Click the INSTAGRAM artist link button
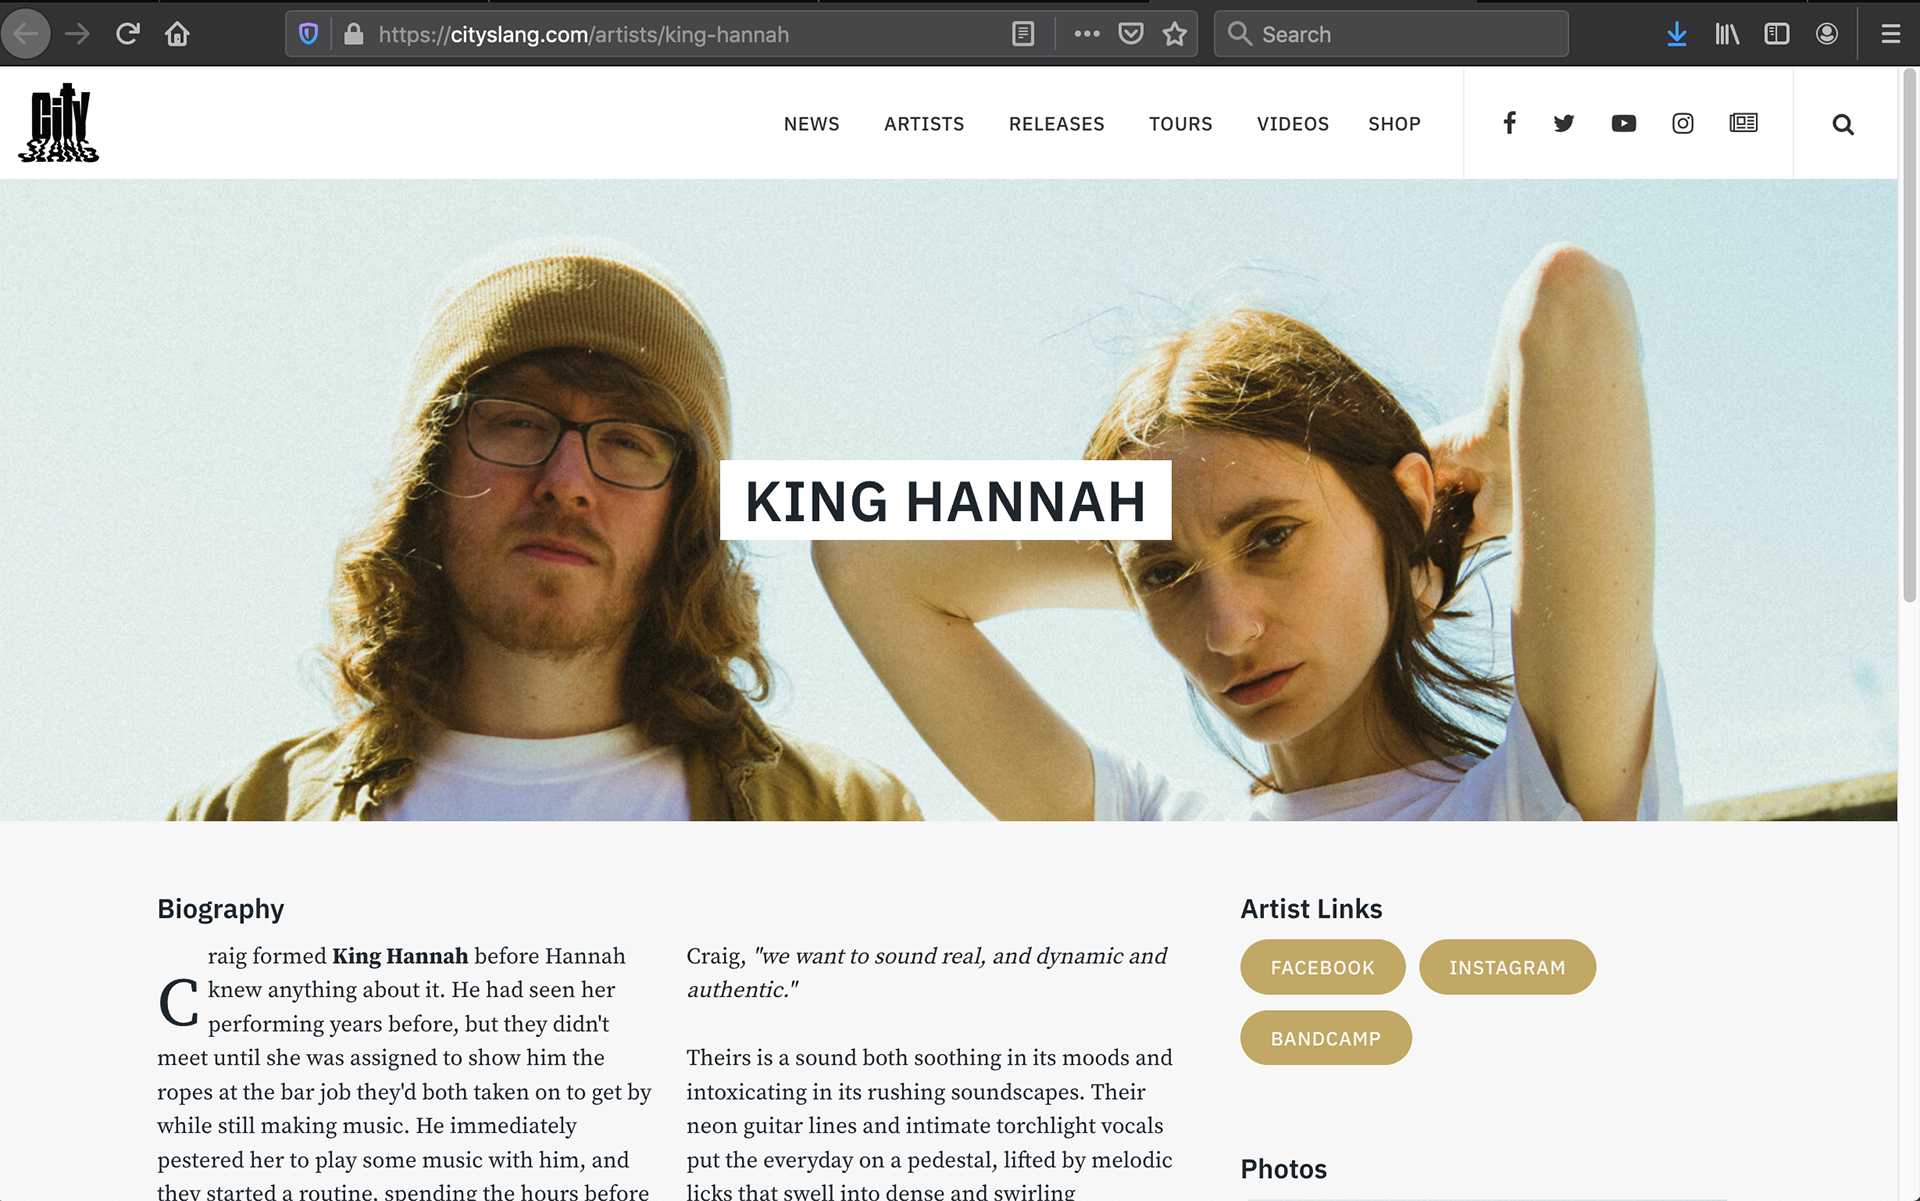The height and width of the screenshot is (1201, 1920). coord(1507,967)
